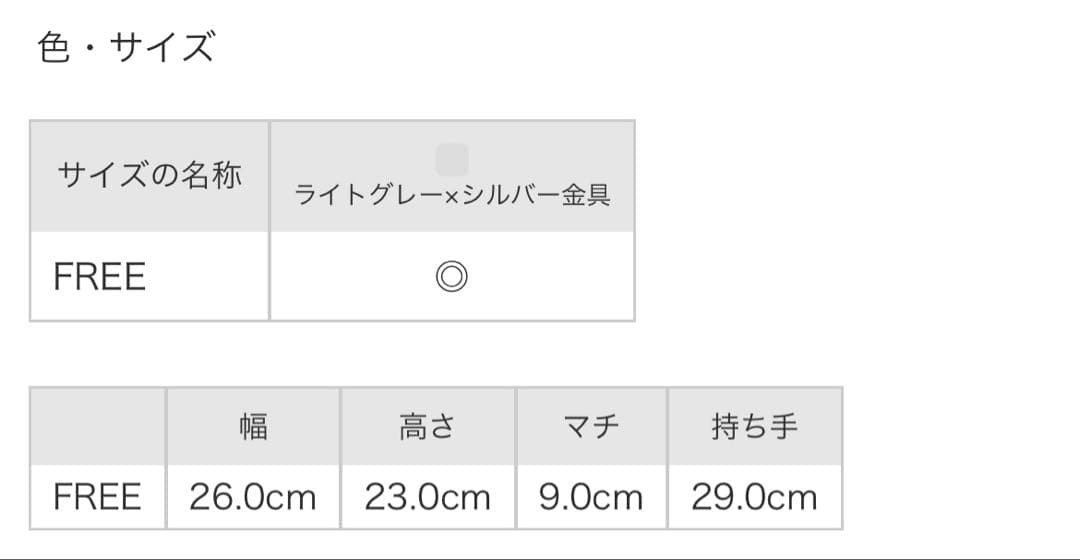The image size is (1080, 560).
Task: Click the ◎ in-stock availability icon
Action: point(452,277)
